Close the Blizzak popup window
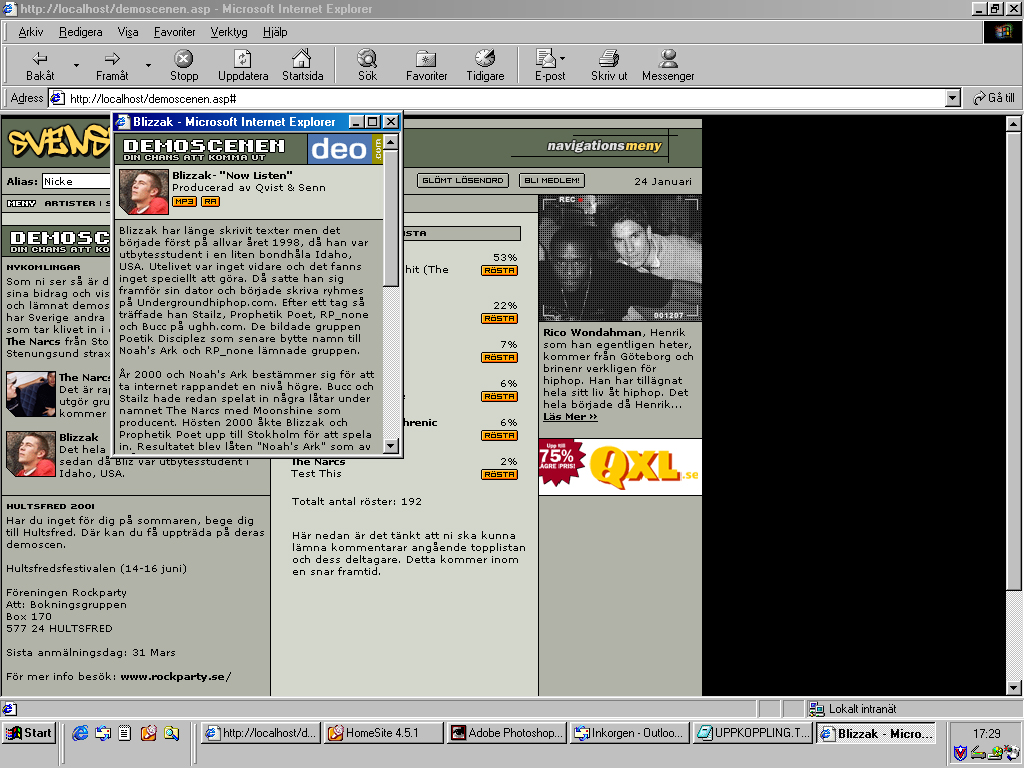The height and width of the screenshot is (768, 1024). tap(391, 122)
